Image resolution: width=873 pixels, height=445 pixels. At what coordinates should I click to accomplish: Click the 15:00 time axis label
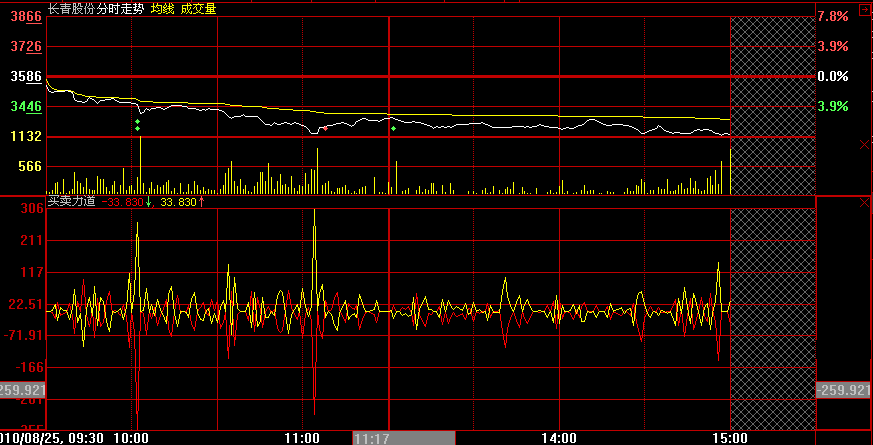tap(730, 438)
